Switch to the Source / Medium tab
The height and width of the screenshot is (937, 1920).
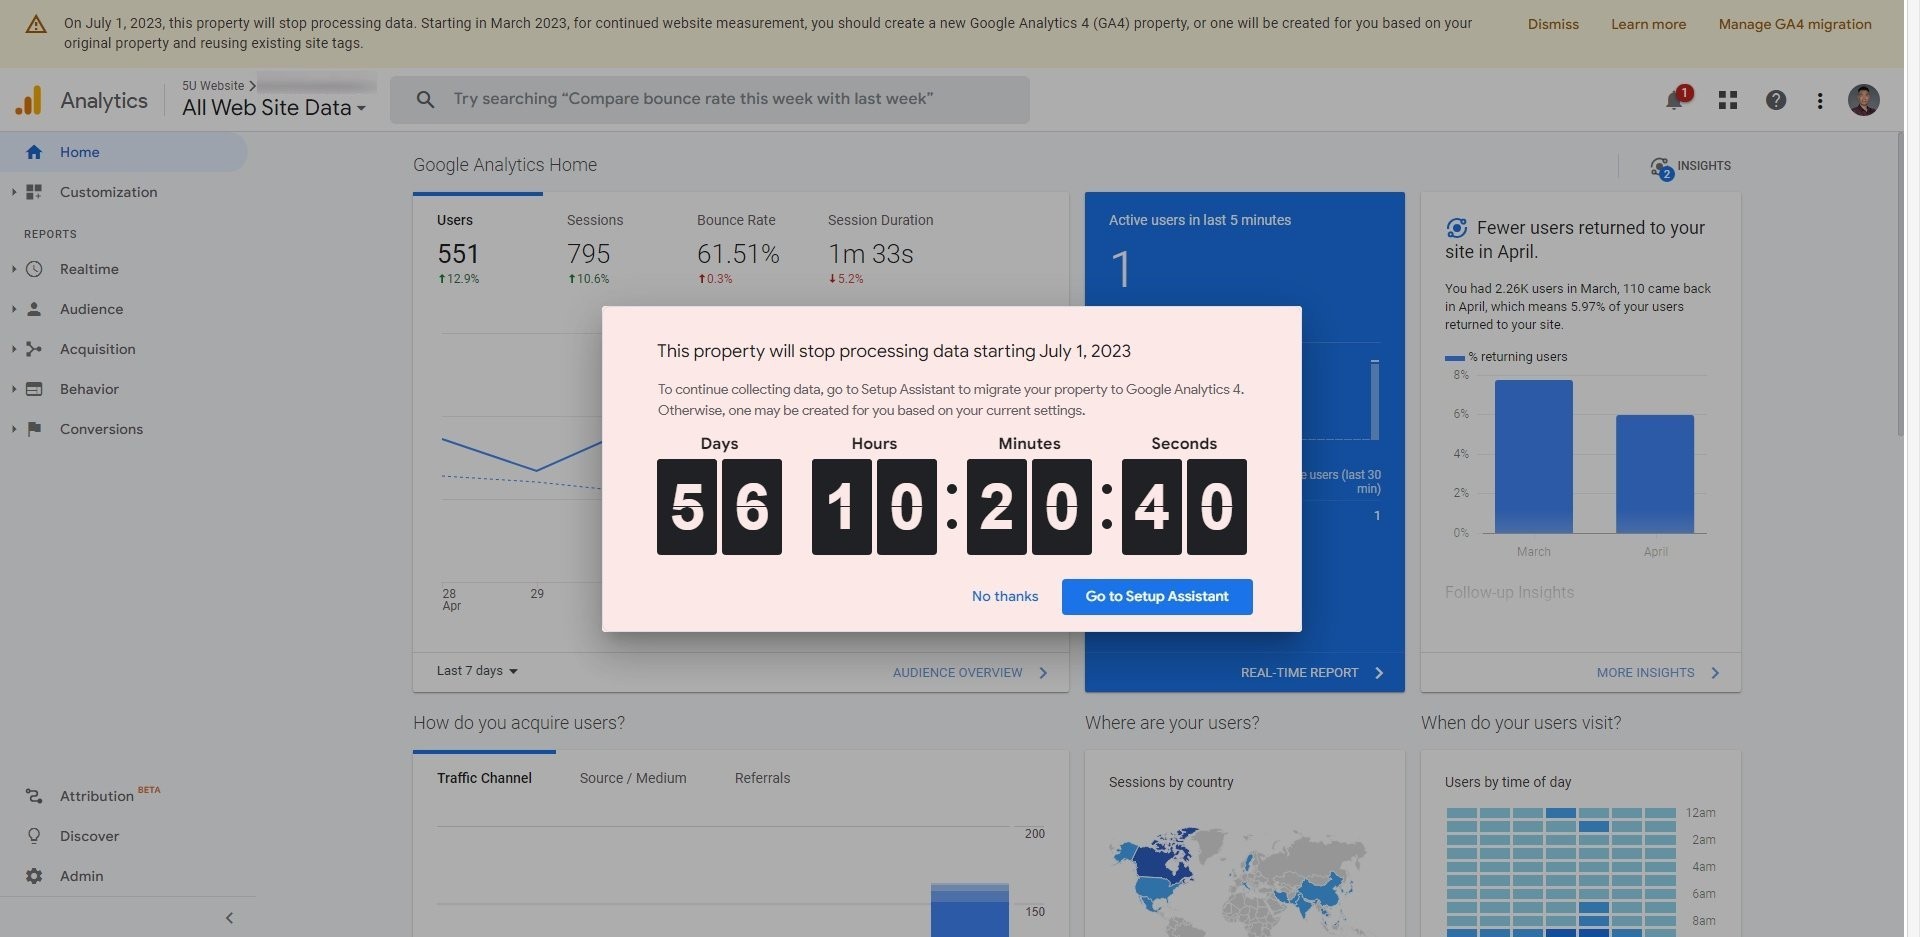[x=633, y=778]
